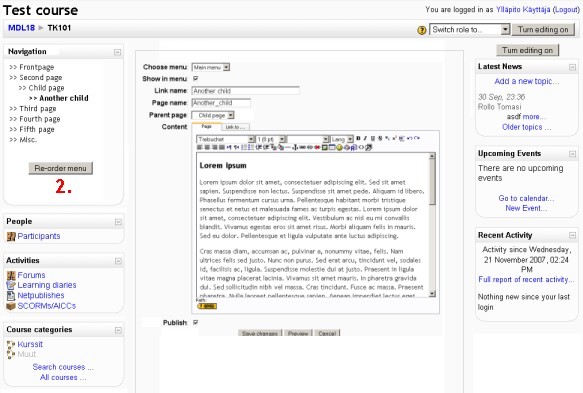The width and height of the screenshot is (583, 393).
Task: Align text right in the editor
Action: point(214,148)
